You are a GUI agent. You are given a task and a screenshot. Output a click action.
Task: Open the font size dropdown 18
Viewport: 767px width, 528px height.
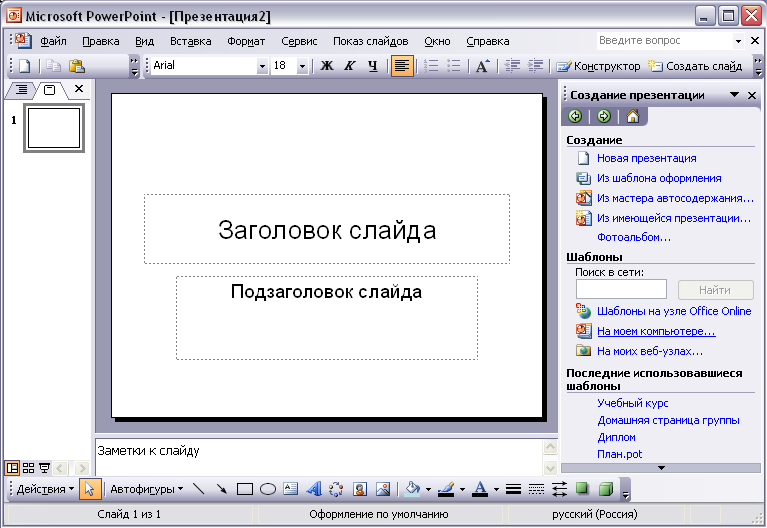tap(303, 66)
